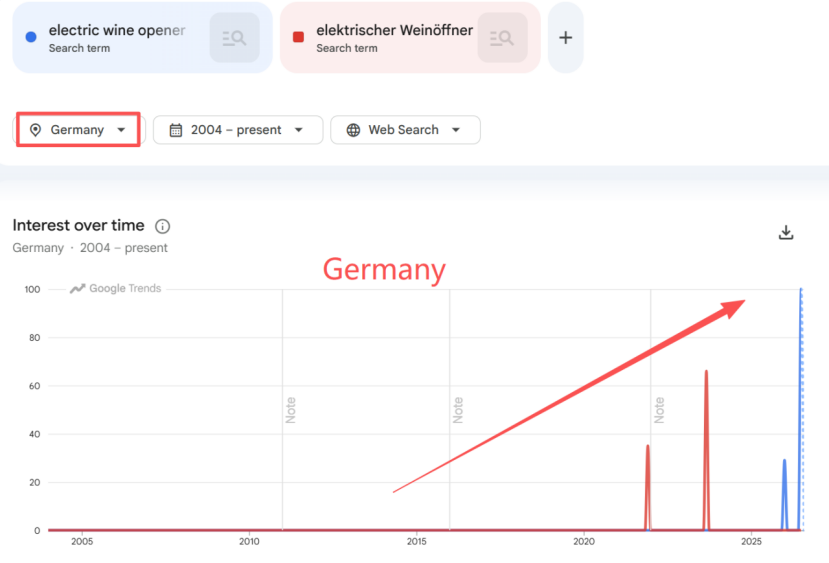Click the Note marker near 2016
Screen dimensions: 829x563
coord(458,410)
